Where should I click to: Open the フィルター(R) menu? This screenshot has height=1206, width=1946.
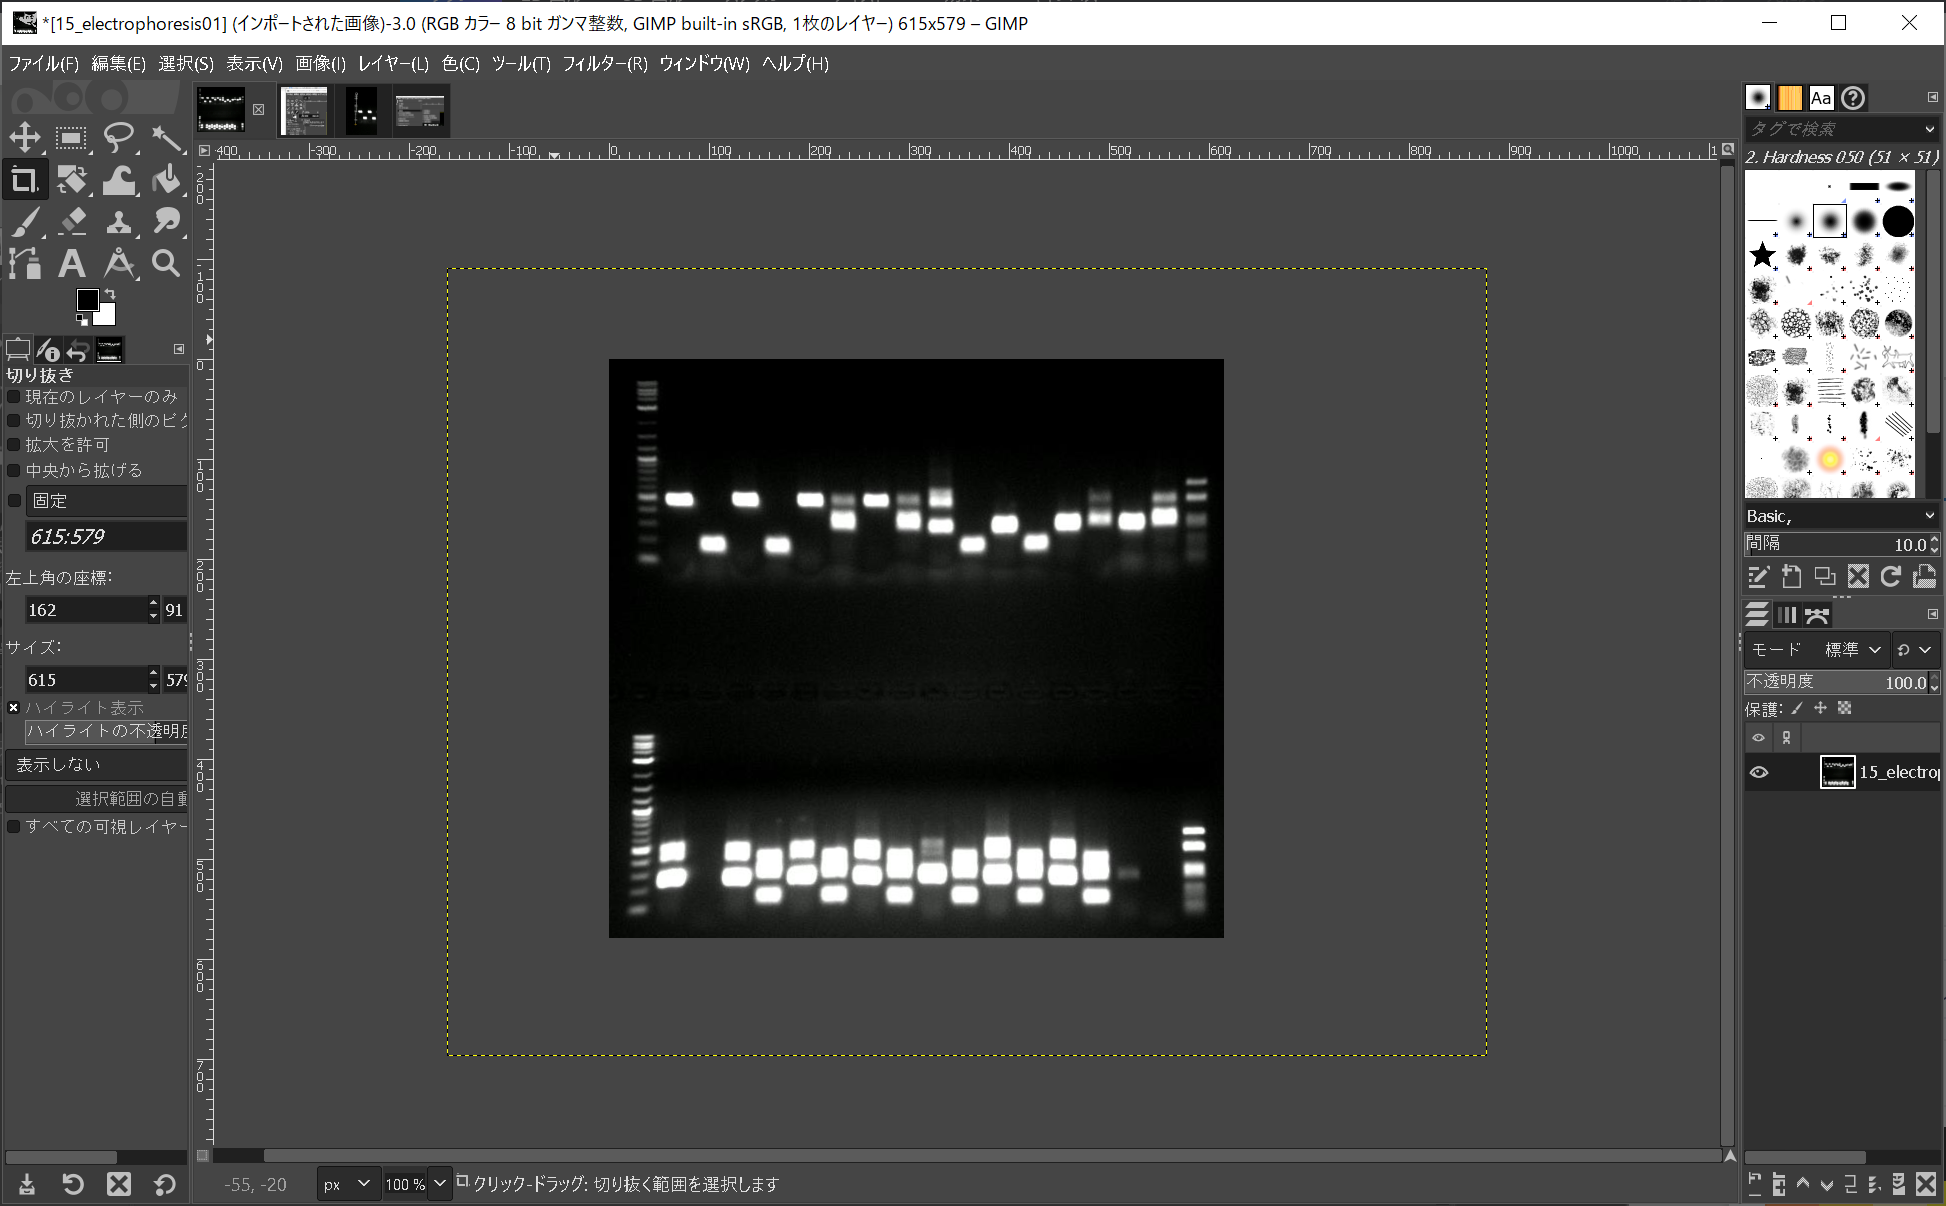point(604,64)
